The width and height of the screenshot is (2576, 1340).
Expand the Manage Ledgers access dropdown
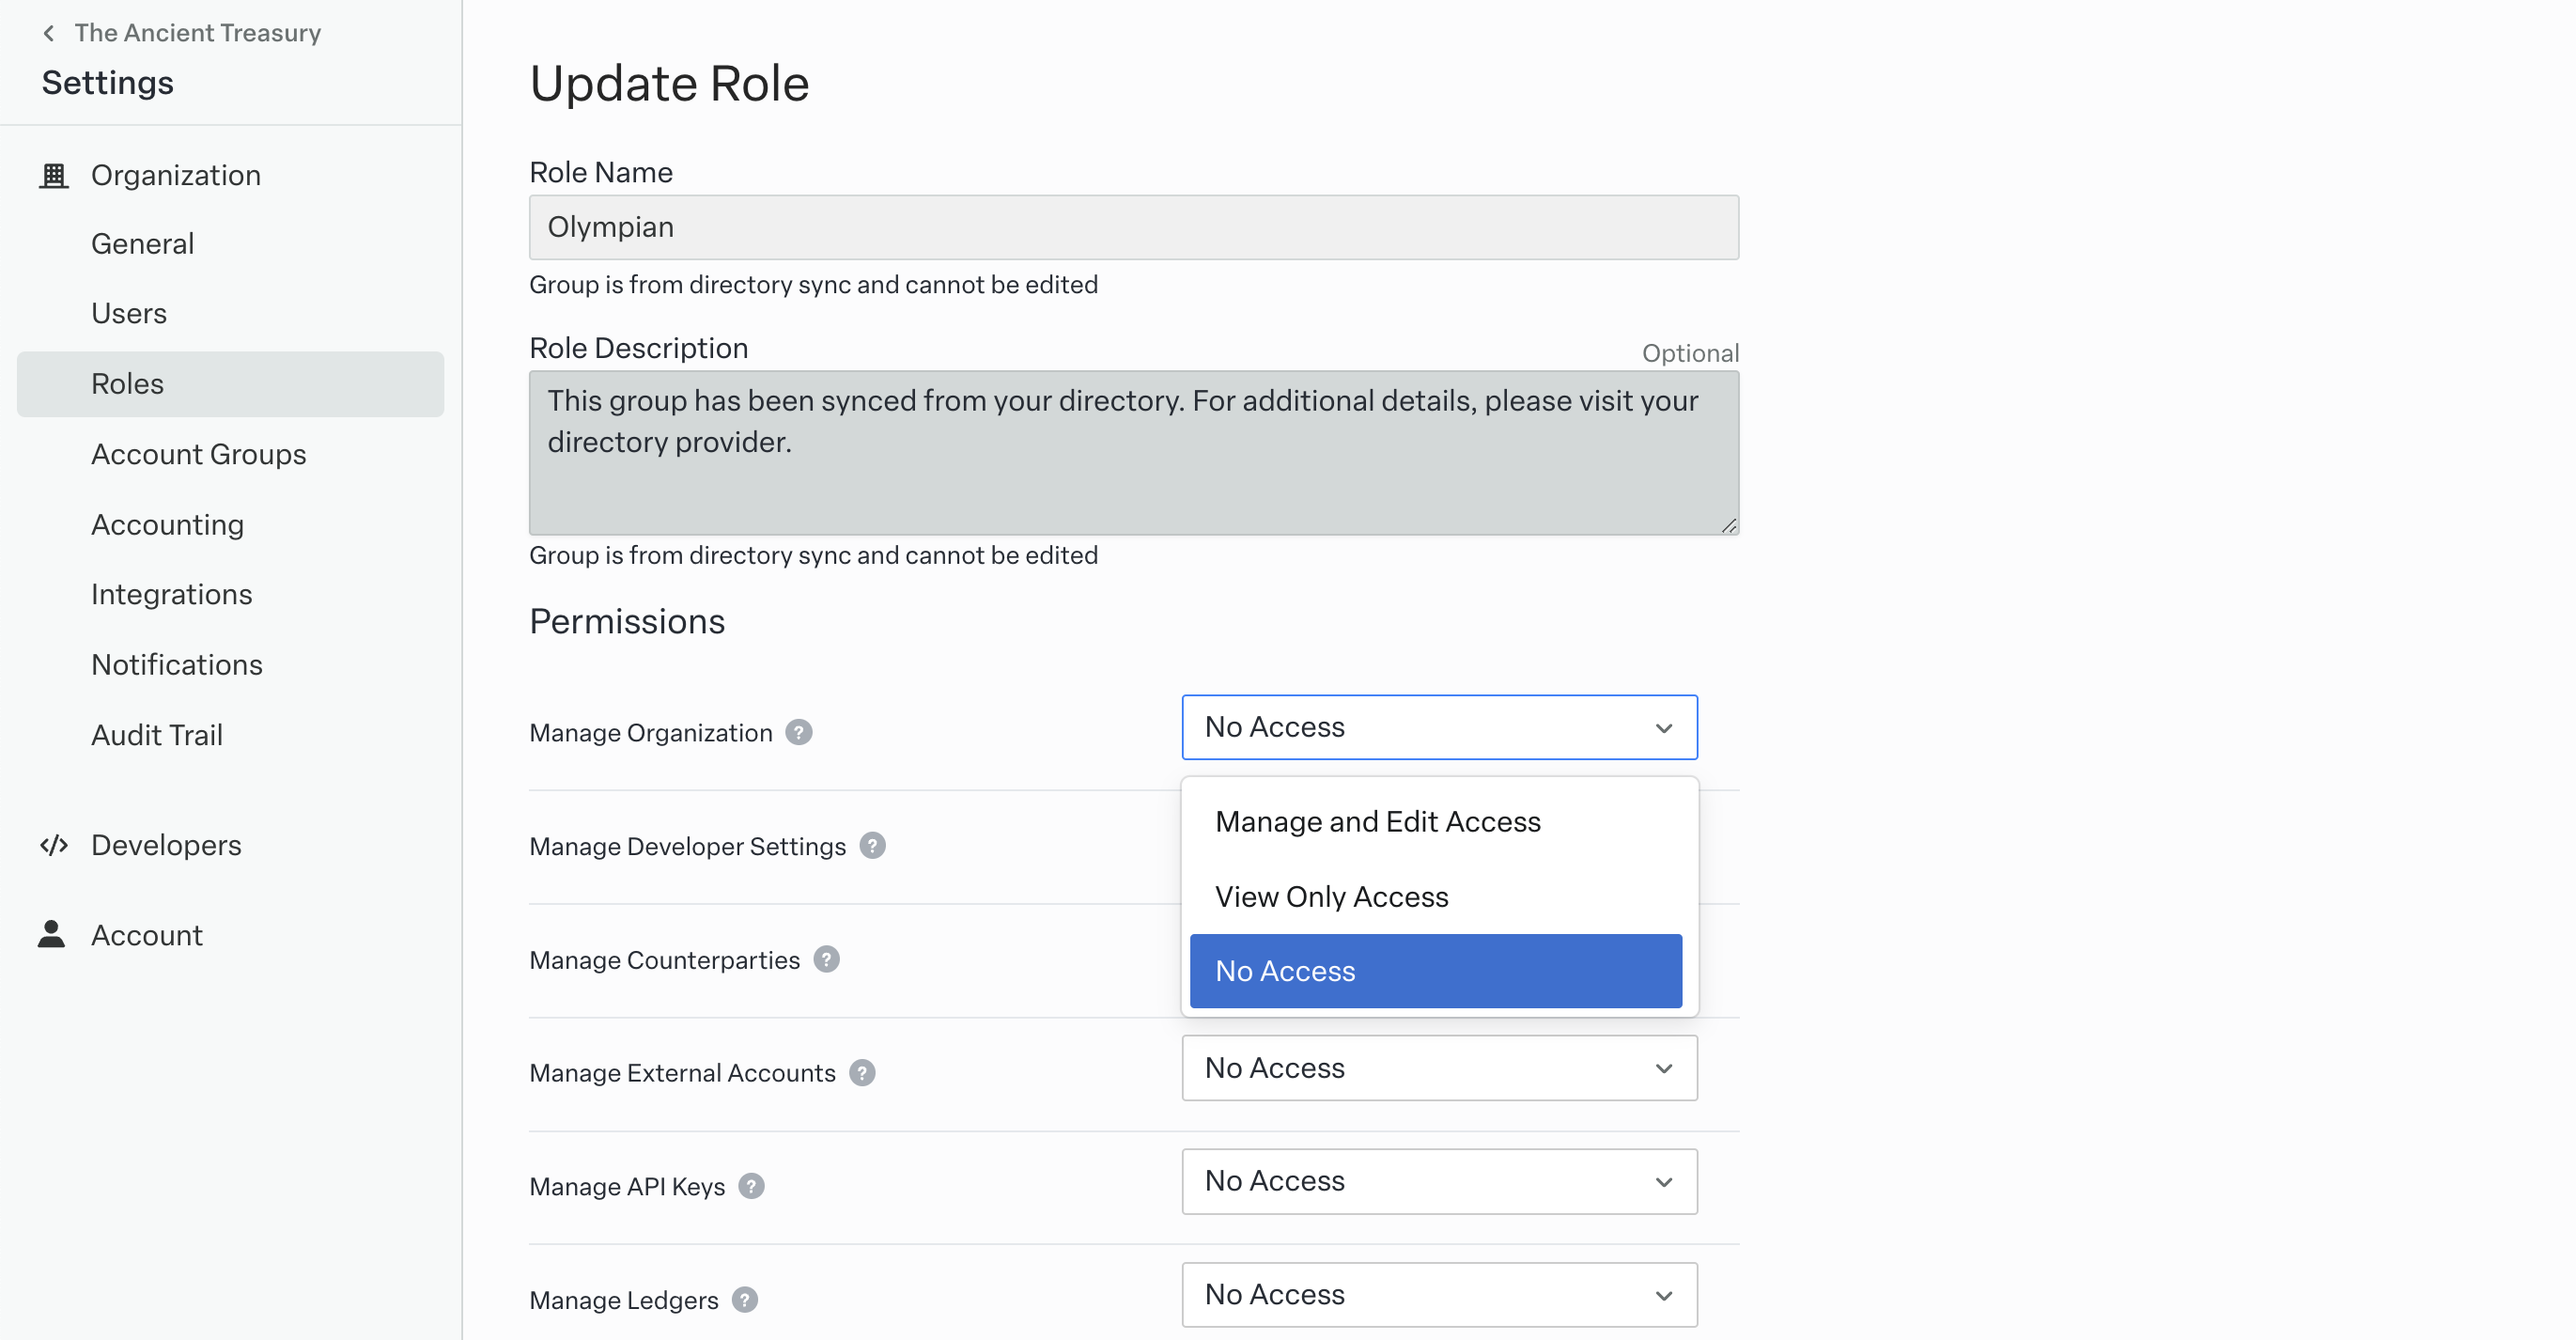(1438, 1294)
